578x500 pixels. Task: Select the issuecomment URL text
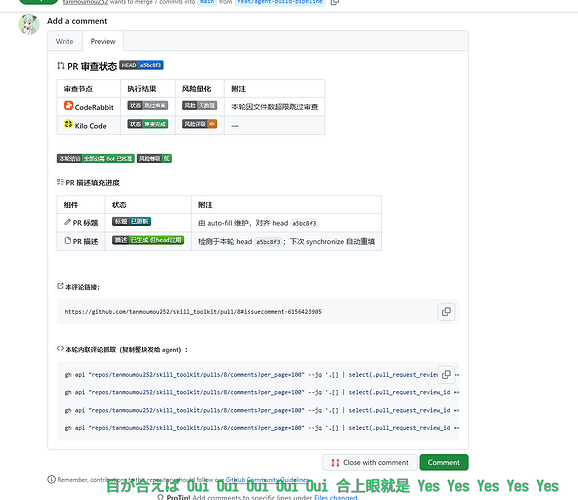[x=193, y=312]
